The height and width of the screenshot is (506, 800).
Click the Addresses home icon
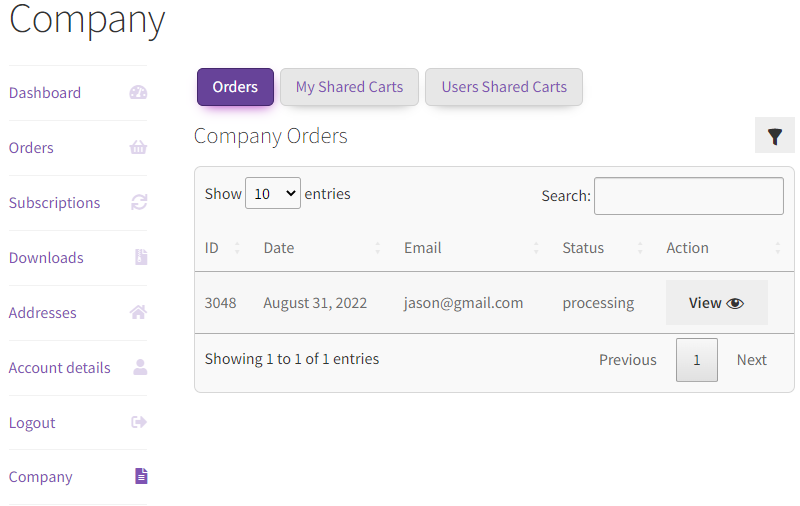coord(138,312)
